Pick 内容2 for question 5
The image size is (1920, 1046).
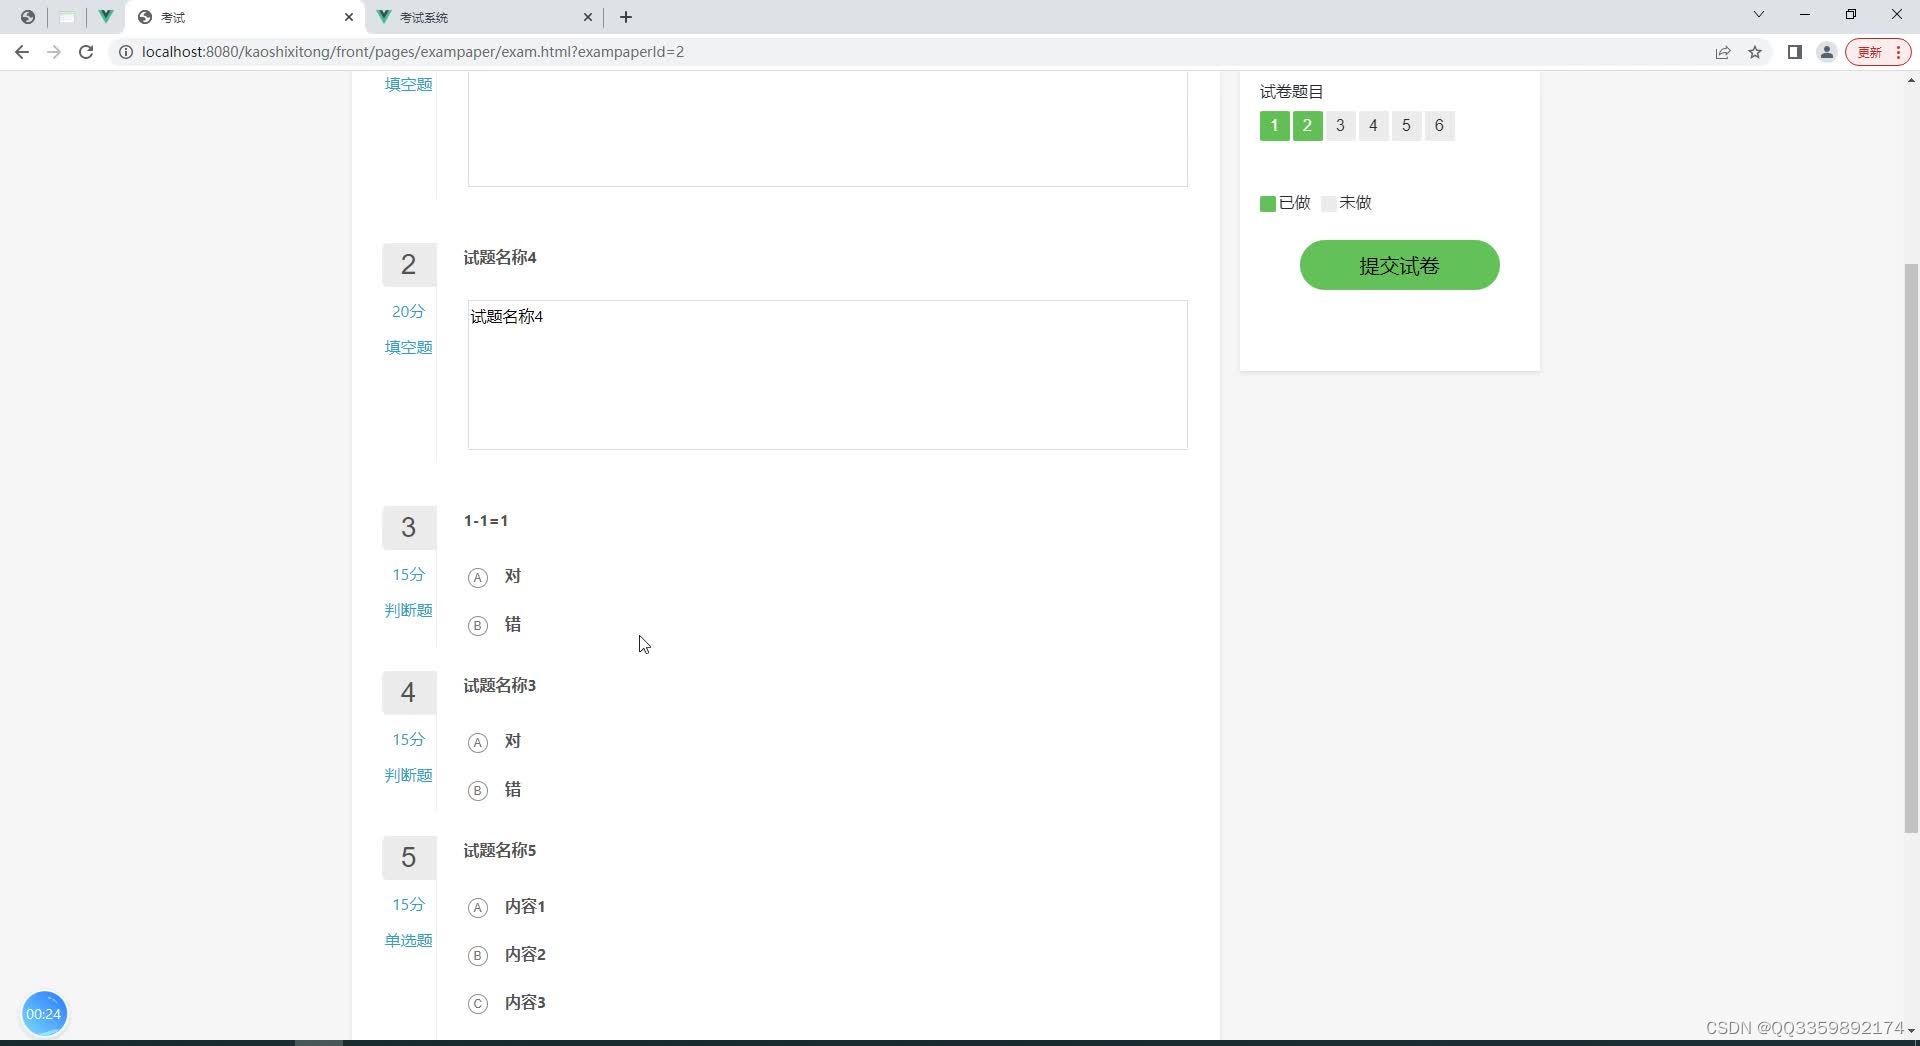[507, 955]
